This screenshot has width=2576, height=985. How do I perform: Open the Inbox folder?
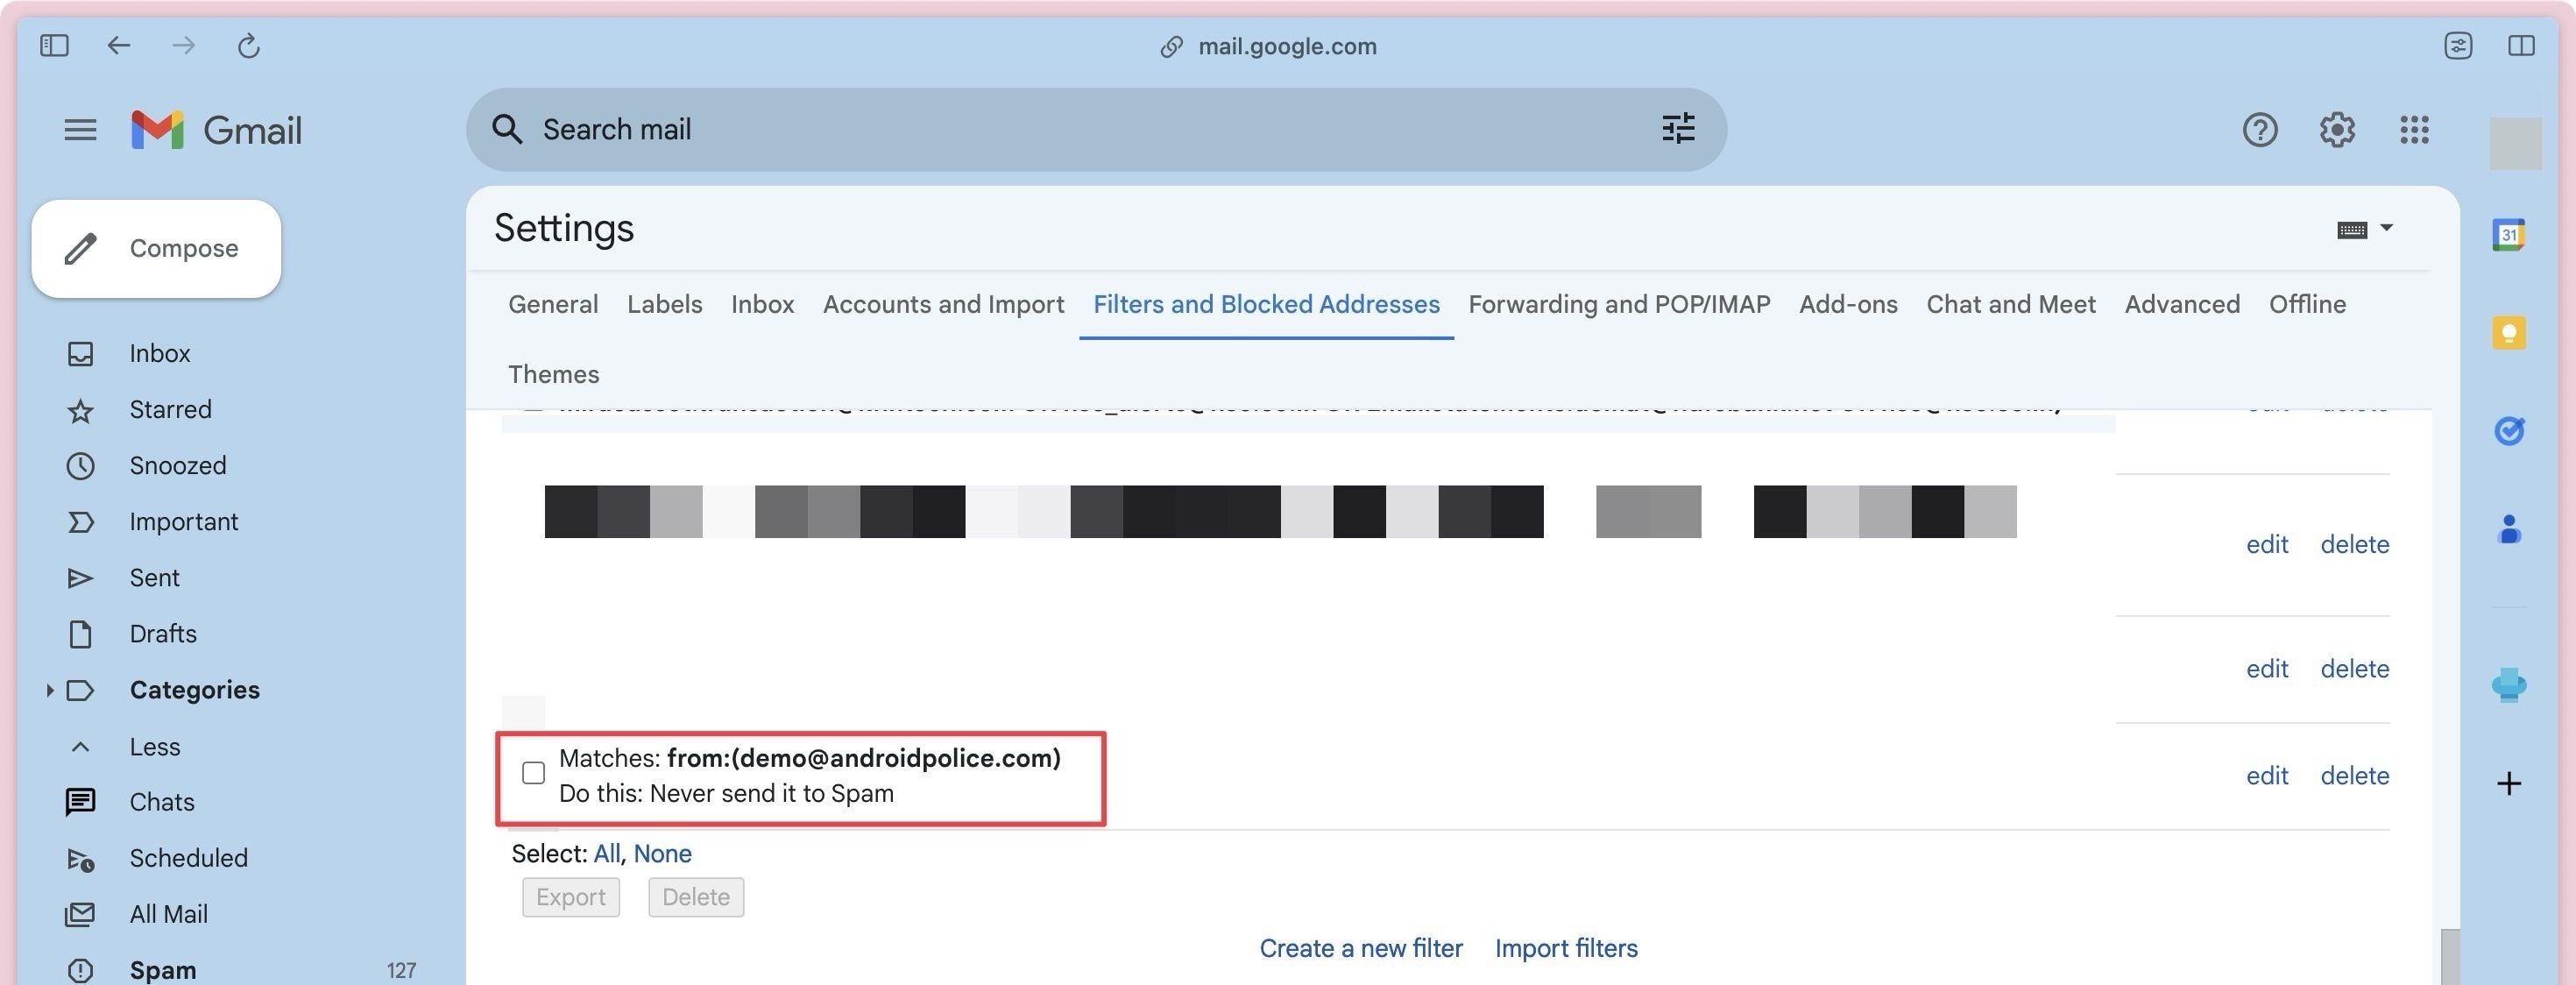click(x=159, y=353)
